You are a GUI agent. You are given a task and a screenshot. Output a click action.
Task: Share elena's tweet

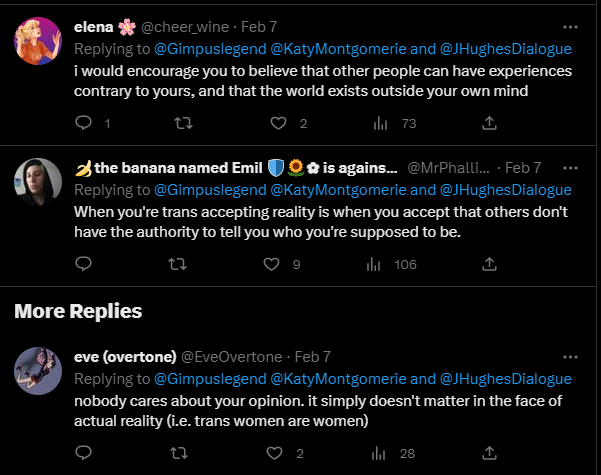[x=489, y=123]
